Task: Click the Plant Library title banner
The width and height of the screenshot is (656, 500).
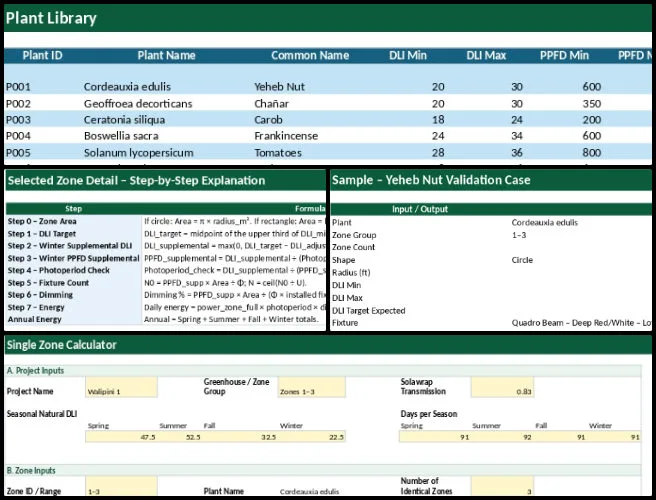Action: point(328,18)
